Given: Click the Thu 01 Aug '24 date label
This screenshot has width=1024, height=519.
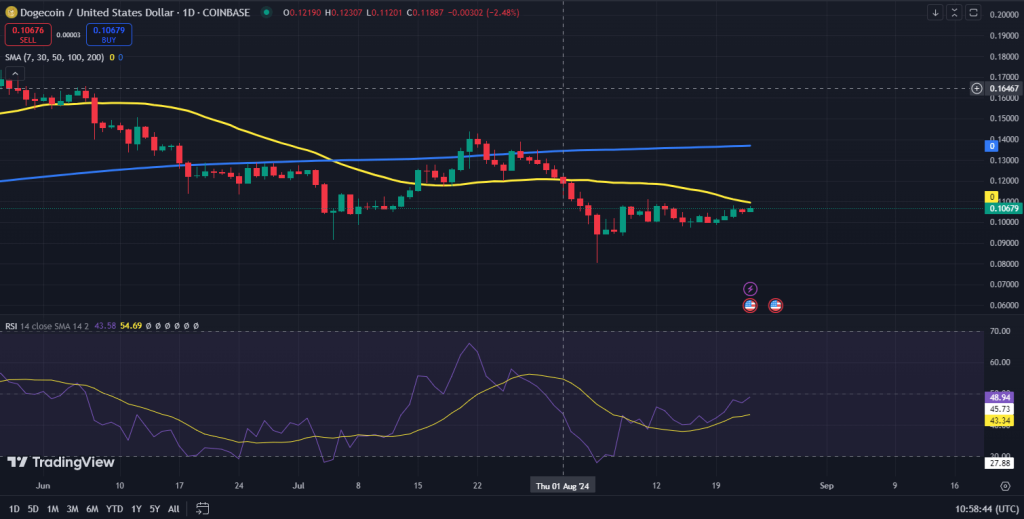Looking at the screenshot, I should coord(562,486).
